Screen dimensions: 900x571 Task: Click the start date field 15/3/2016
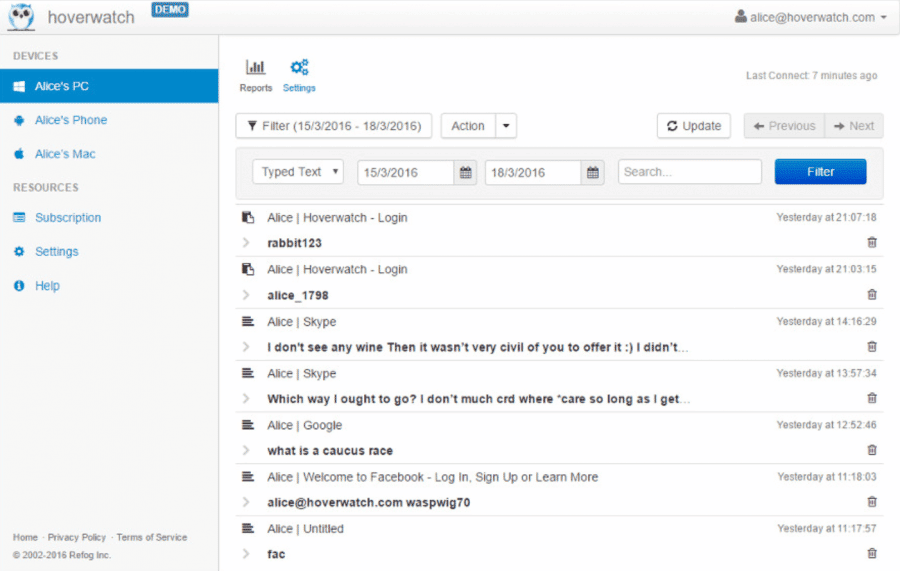pyautogui.click(x=405, y=172)
